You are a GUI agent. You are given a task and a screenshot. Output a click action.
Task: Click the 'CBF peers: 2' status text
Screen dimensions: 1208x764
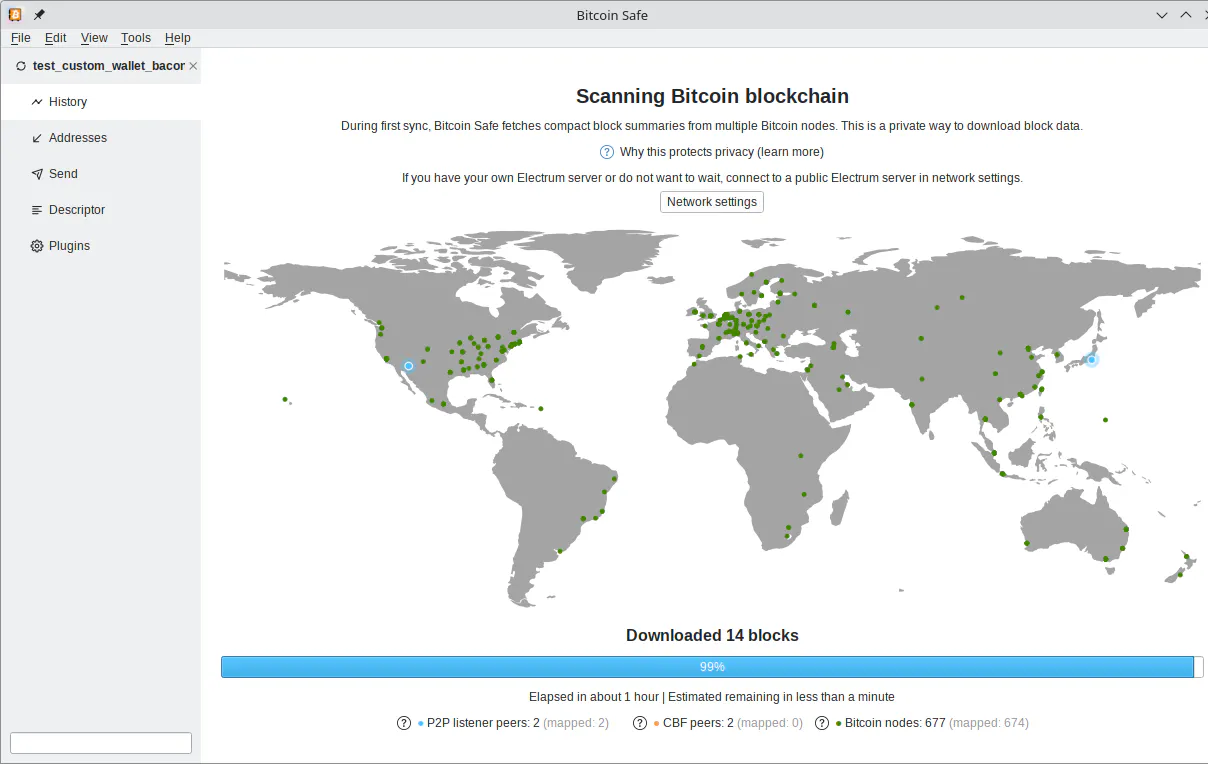pos(698,723)
